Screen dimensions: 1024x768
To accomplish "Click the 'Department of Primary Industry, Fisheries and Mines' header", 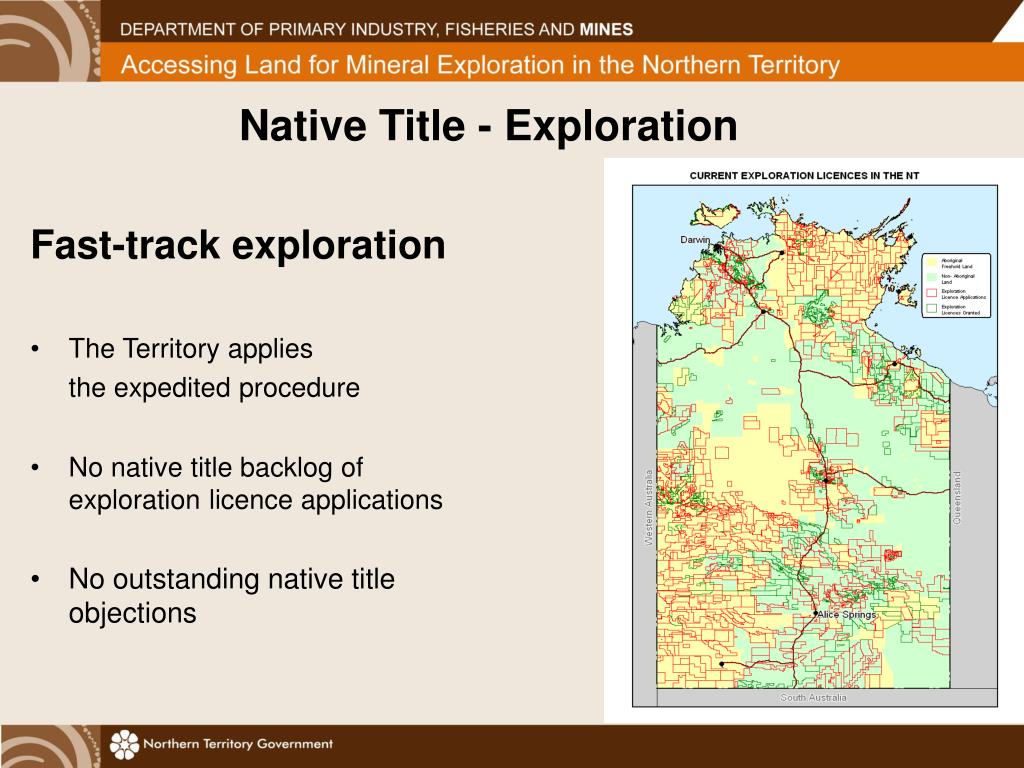I will [376, 29].
